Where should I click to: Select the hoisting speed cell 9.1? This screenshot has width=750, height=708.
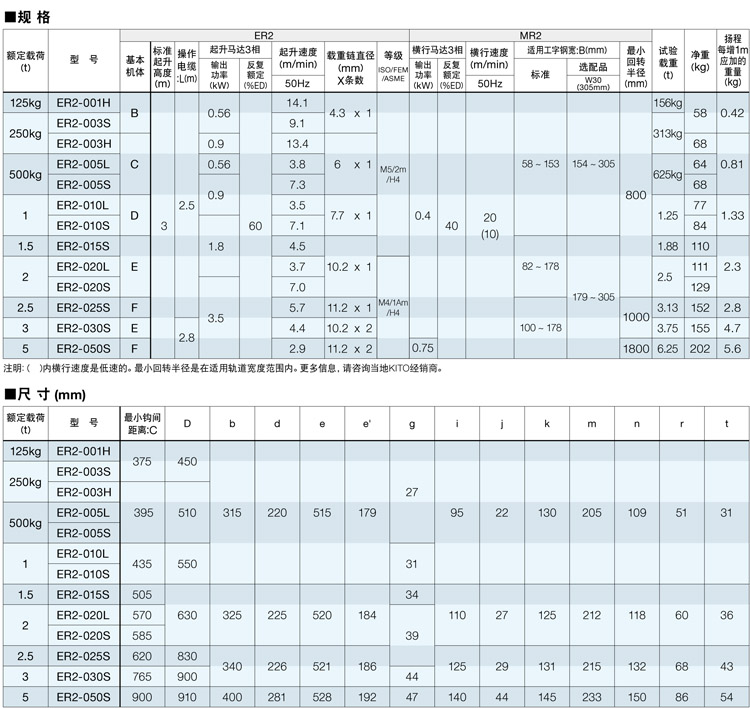pos(297,123)
